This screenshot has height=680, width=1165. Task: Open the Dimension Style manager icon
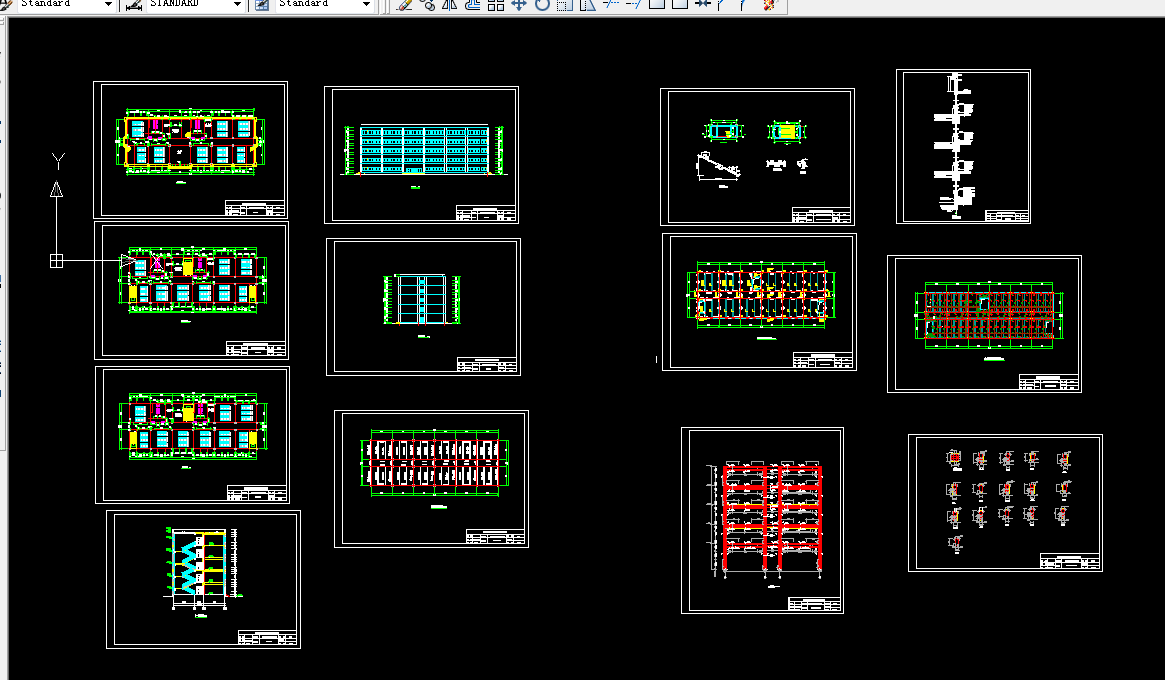pyautogui.click(x=134, y=4)
